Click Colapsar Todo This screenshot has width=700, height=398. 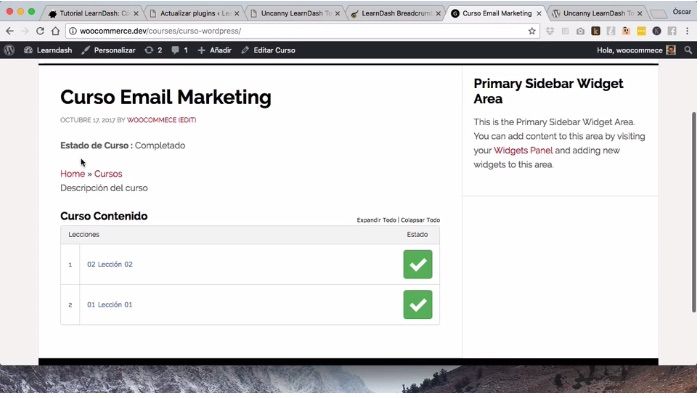(420, 220)
